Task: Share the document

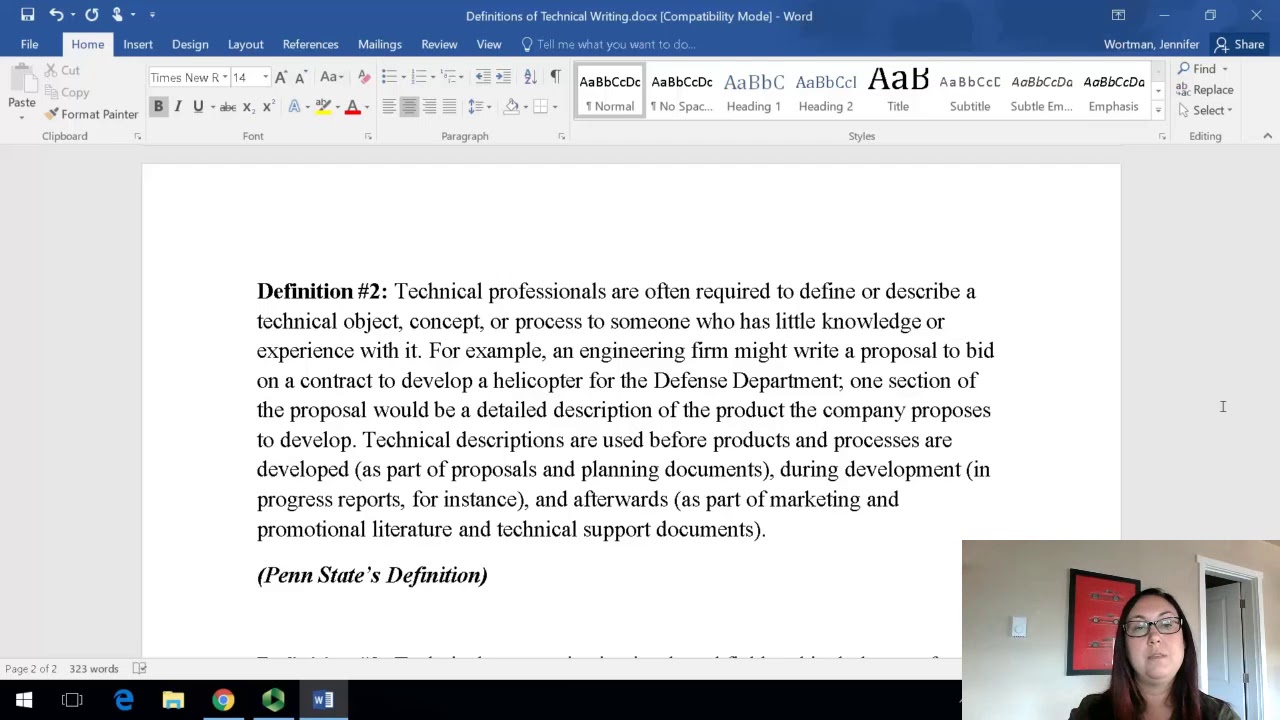Action: (x=1239, y=44)
